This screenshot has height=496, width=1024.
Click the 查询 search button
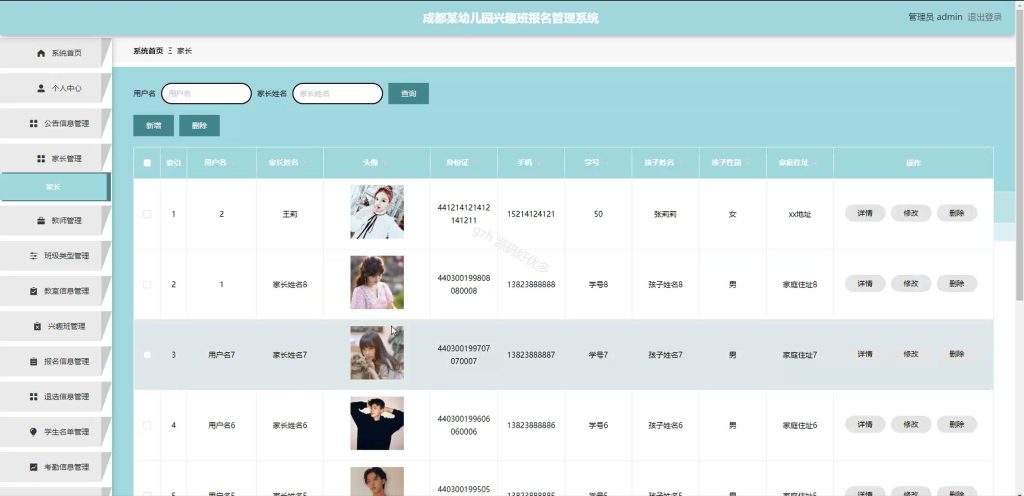(409, 93)
